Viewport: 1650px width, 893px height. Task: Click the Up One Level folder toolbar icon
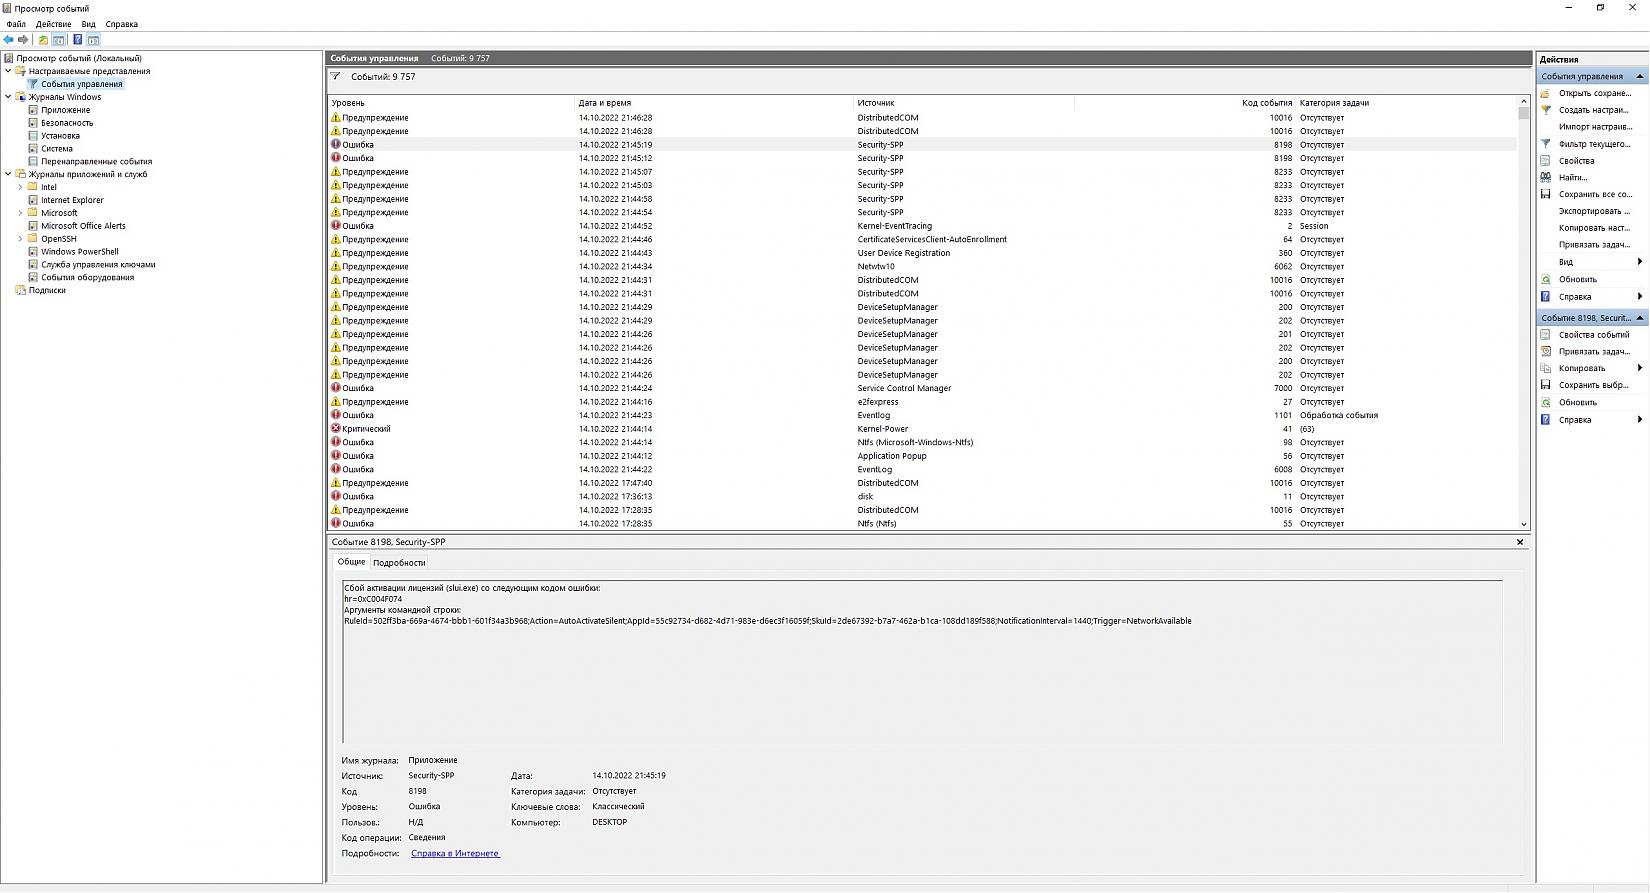pos(43,40)
